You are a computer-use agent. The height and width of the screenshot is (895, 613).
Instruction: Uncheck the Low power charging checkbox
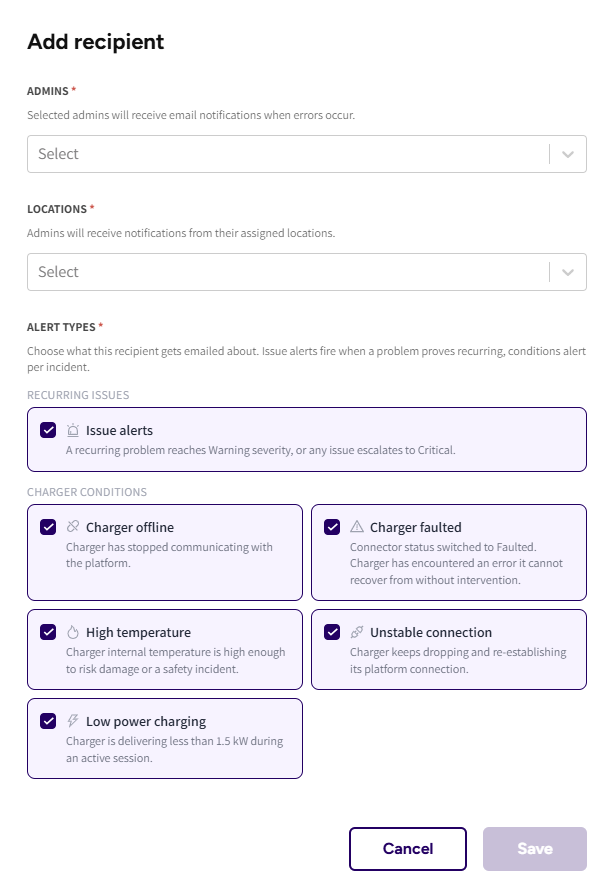(48, 721)
